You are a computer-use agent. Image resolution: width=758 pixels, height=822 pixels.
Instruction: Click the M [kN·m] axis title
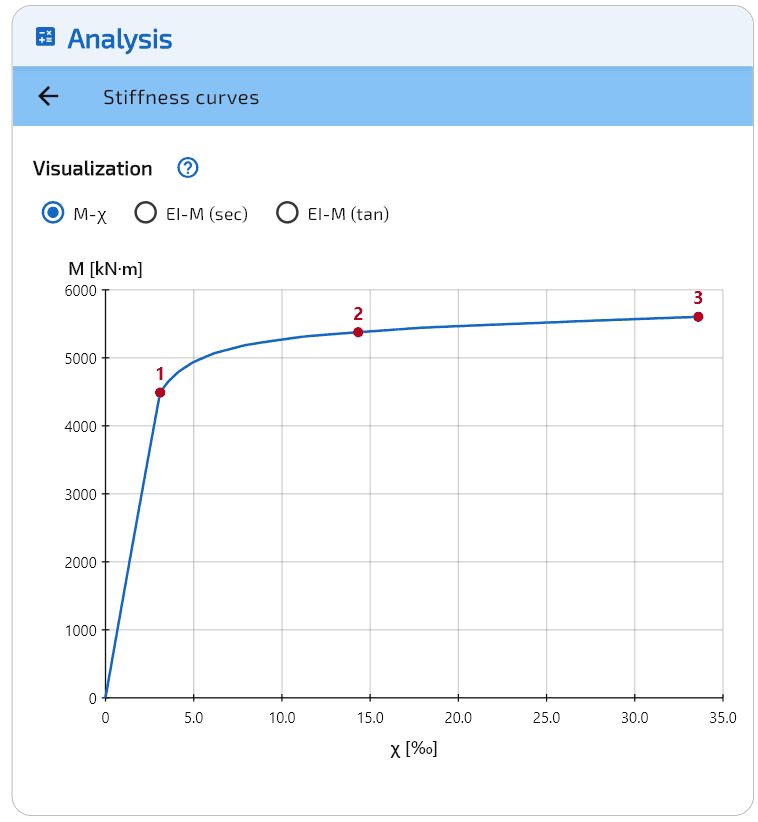pyautogui.click(x=105, y=268)
